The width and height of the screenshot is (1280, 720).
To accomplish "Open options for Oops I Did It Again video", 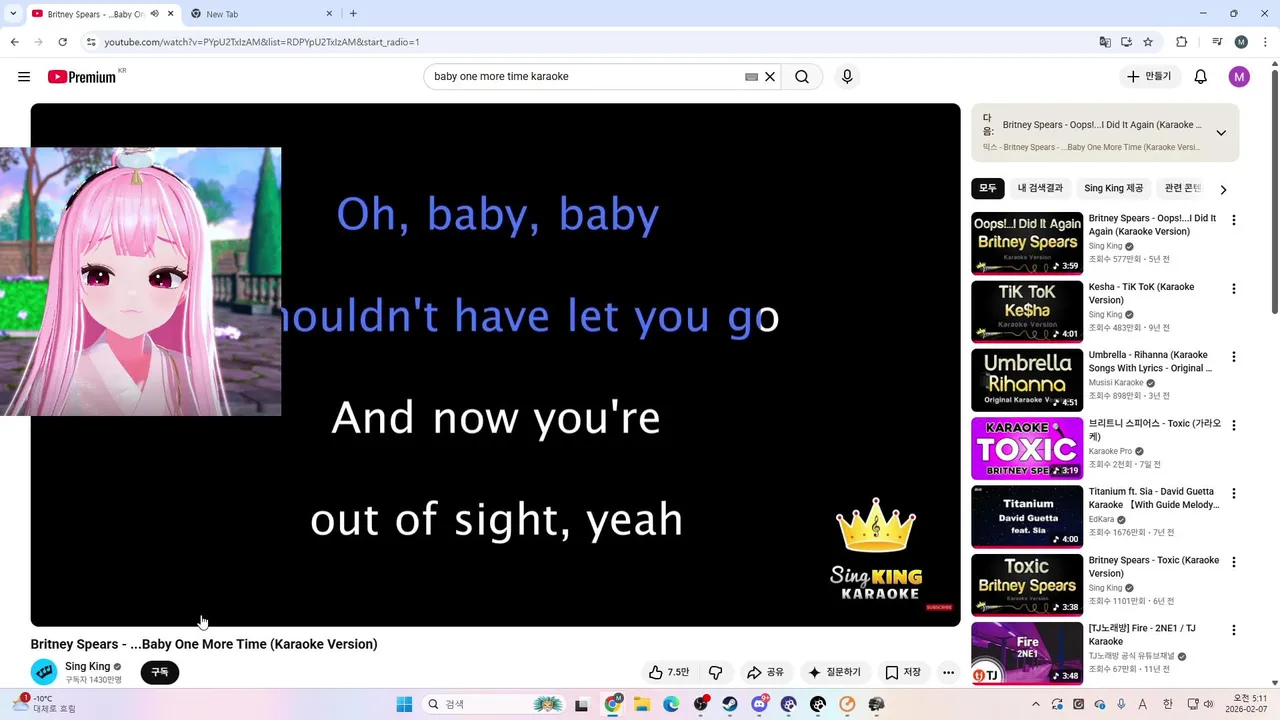I will 1233,220.
